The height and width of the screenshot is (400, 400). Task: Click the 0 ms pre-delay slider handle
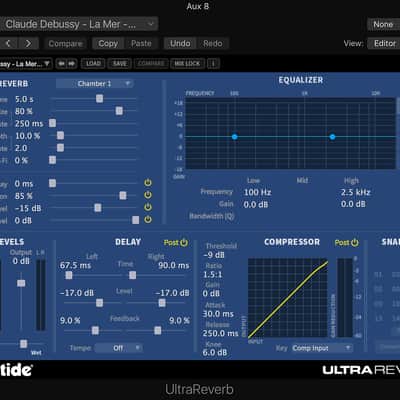click(x=52, y=183)
